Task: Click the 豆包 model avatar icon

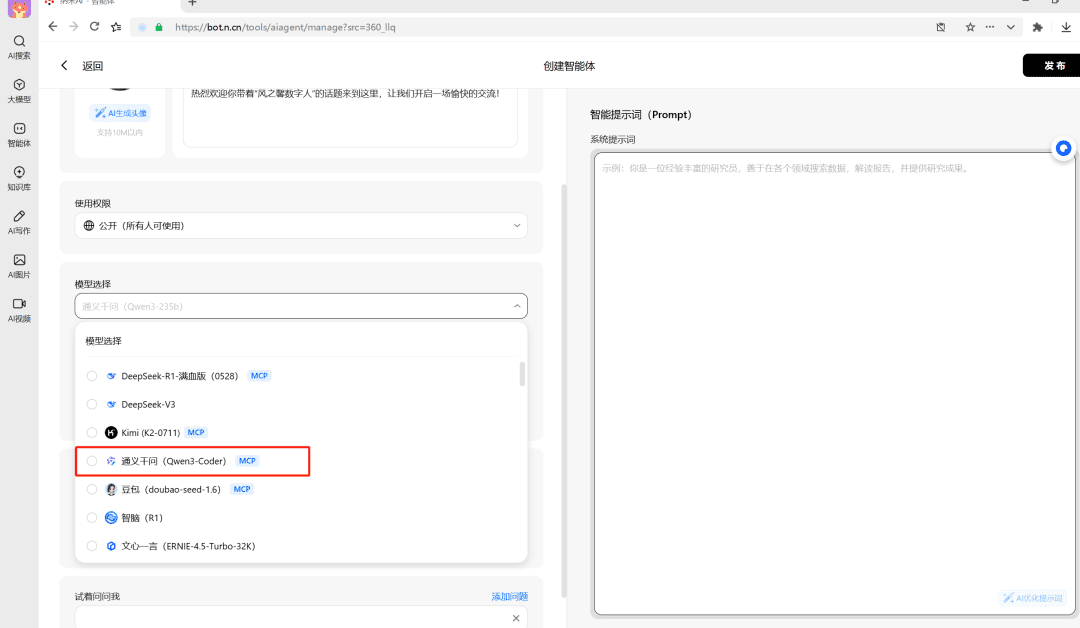Action: tap(111, 489)
